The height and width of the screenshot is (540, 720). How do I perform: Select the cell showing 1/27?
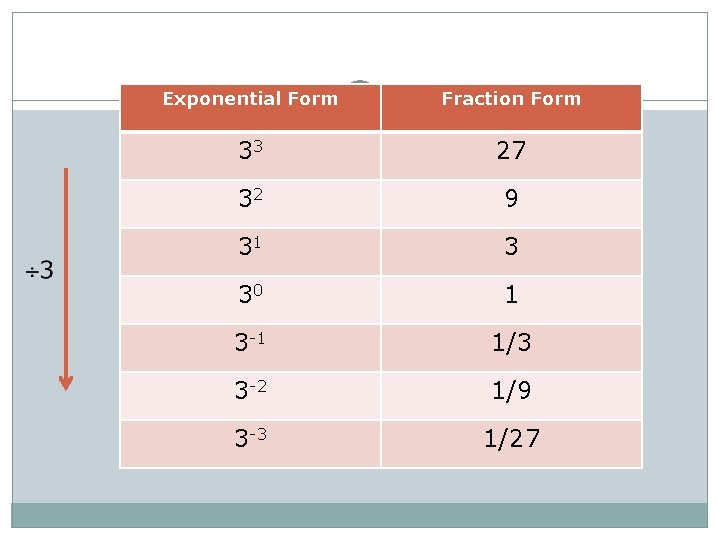point(512,444)
